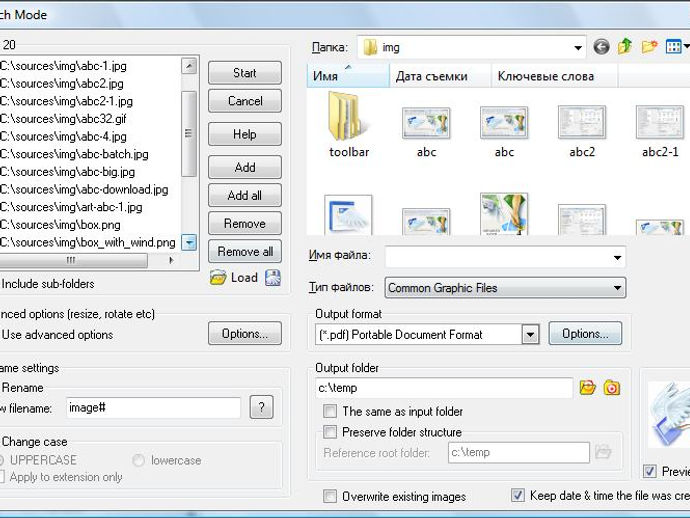This screenshot has width=690, height=518.
Task: Click the Start button
Action: (x=245, y=73)
